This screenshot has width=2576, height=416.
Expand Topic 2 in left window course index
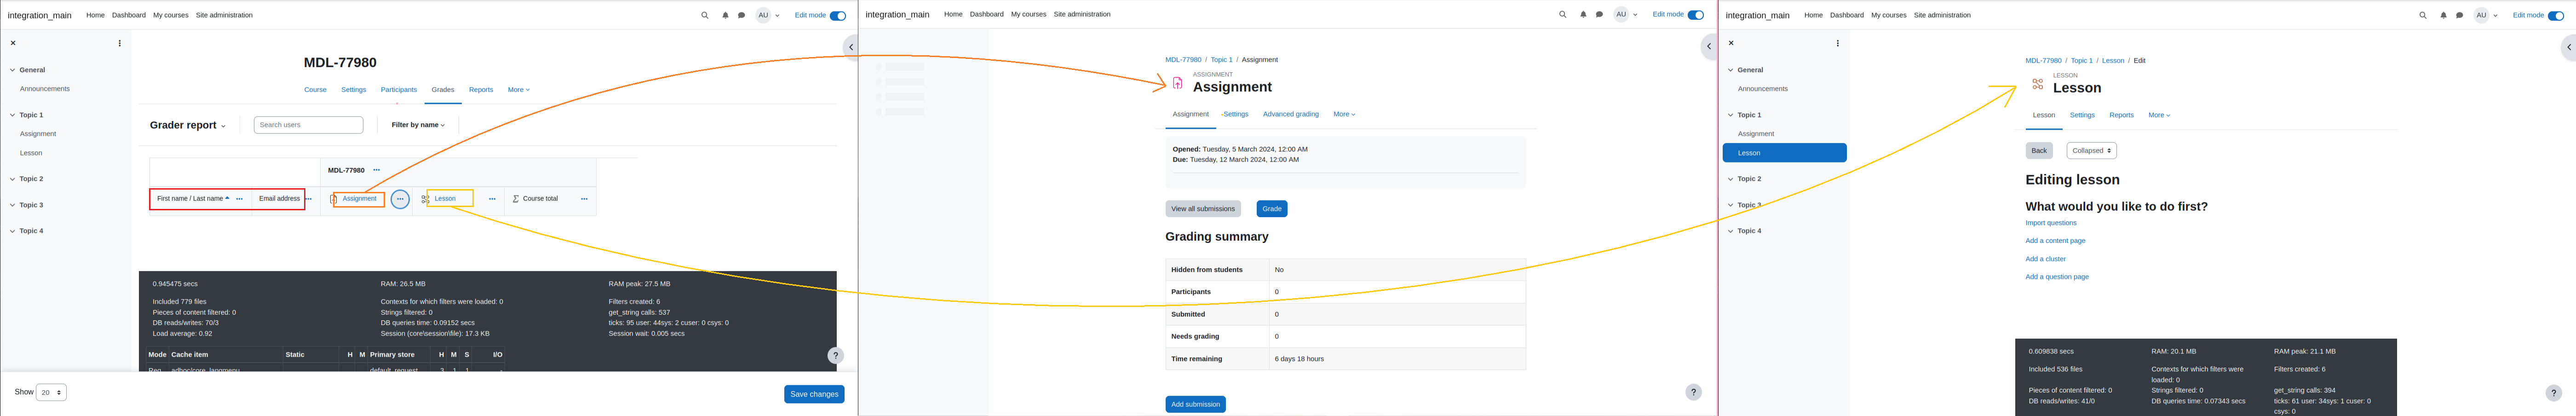pyautogui.click(x=13, y=179)
